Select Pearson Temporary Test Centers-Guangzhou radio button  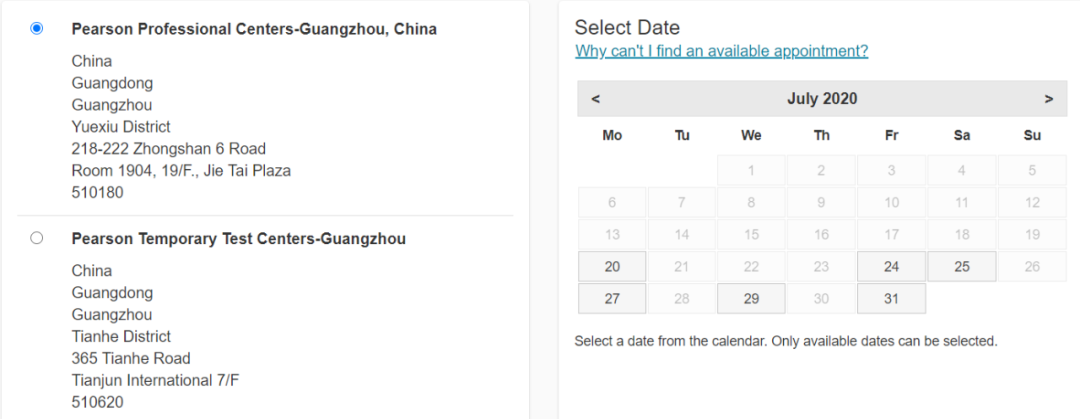37,239
